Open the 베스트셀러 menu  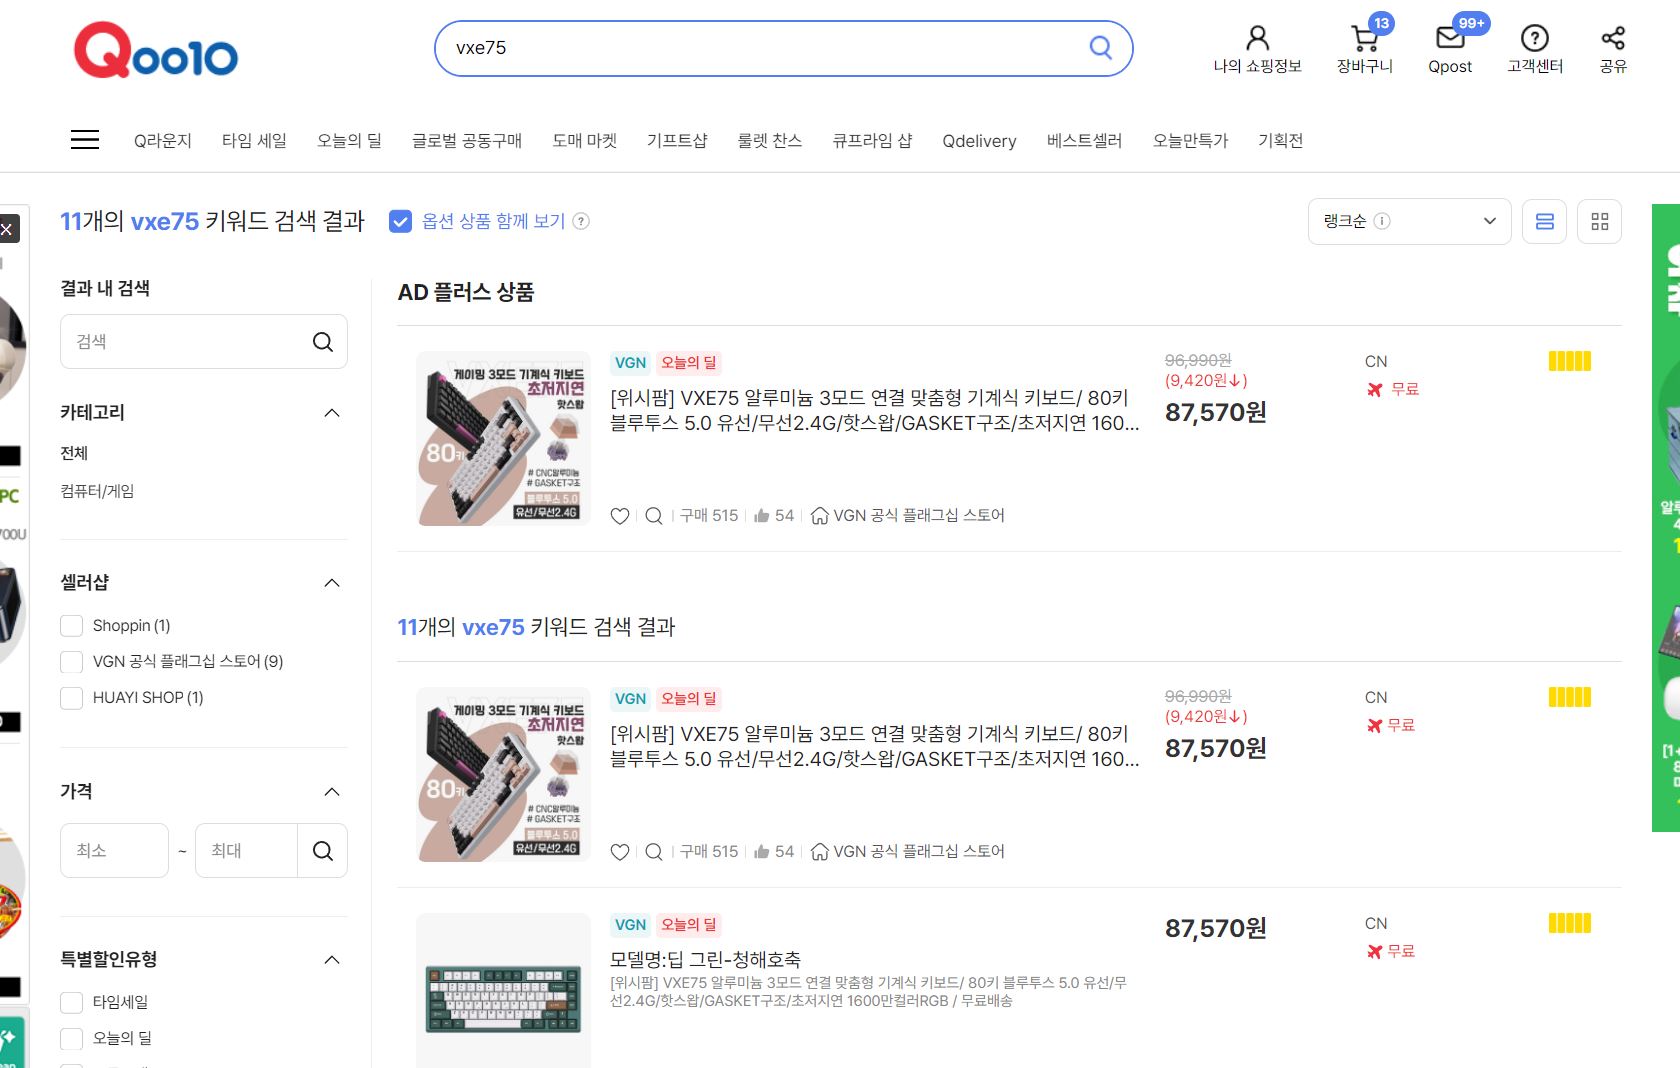click(x=1084, y=141)
